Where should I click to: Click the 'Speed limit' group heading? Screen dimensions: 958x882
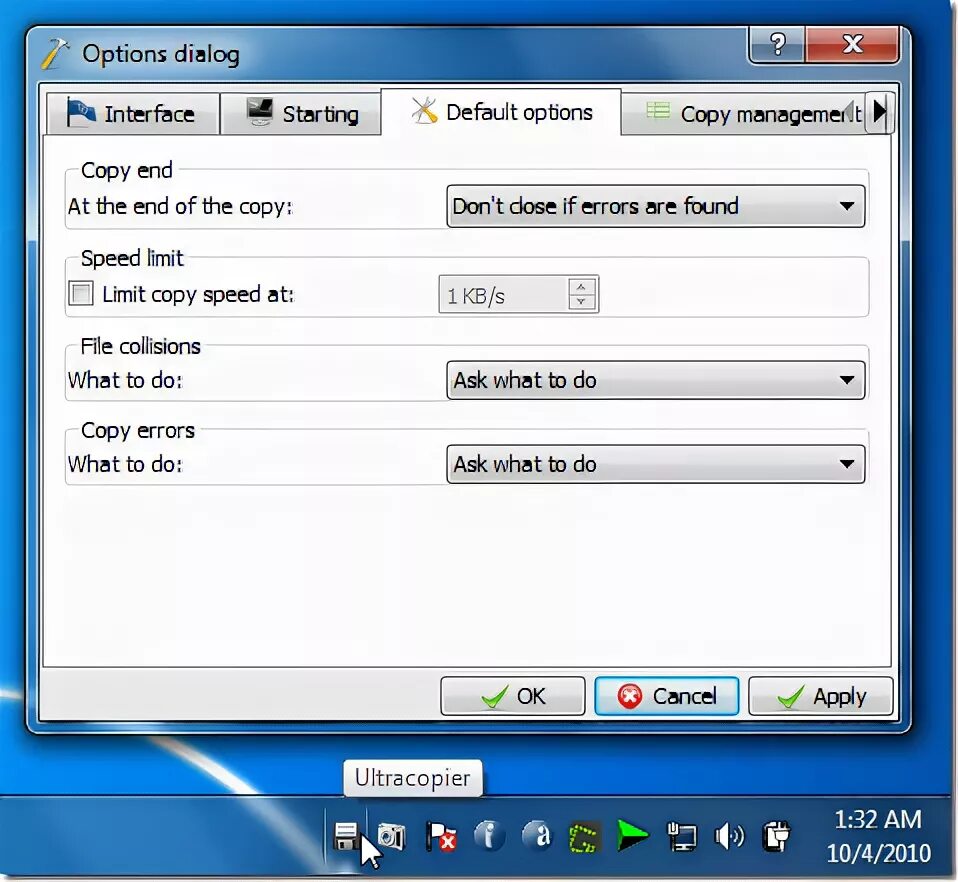[132, 258]
